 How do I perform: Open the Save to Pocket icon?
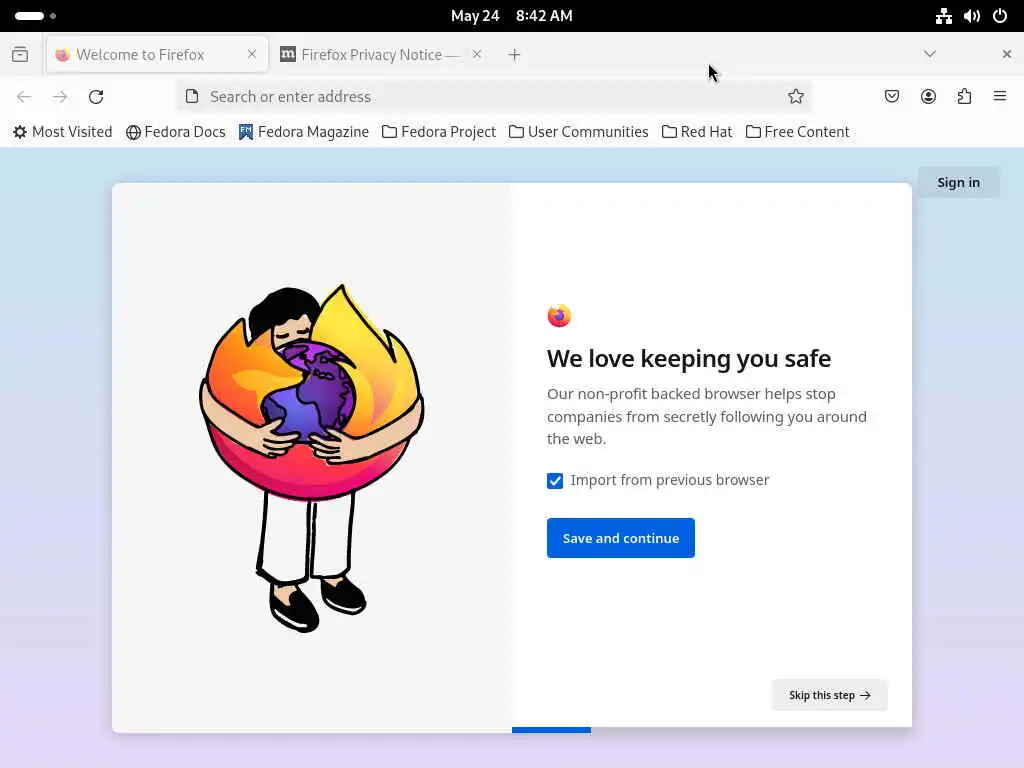[x=891, y=97]
